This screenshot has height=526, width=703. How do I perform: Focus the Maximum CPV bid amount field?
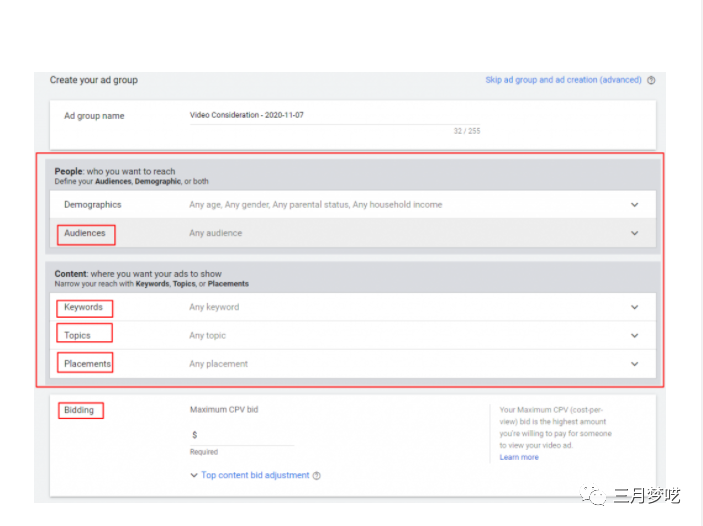click(x=242, y=435)
